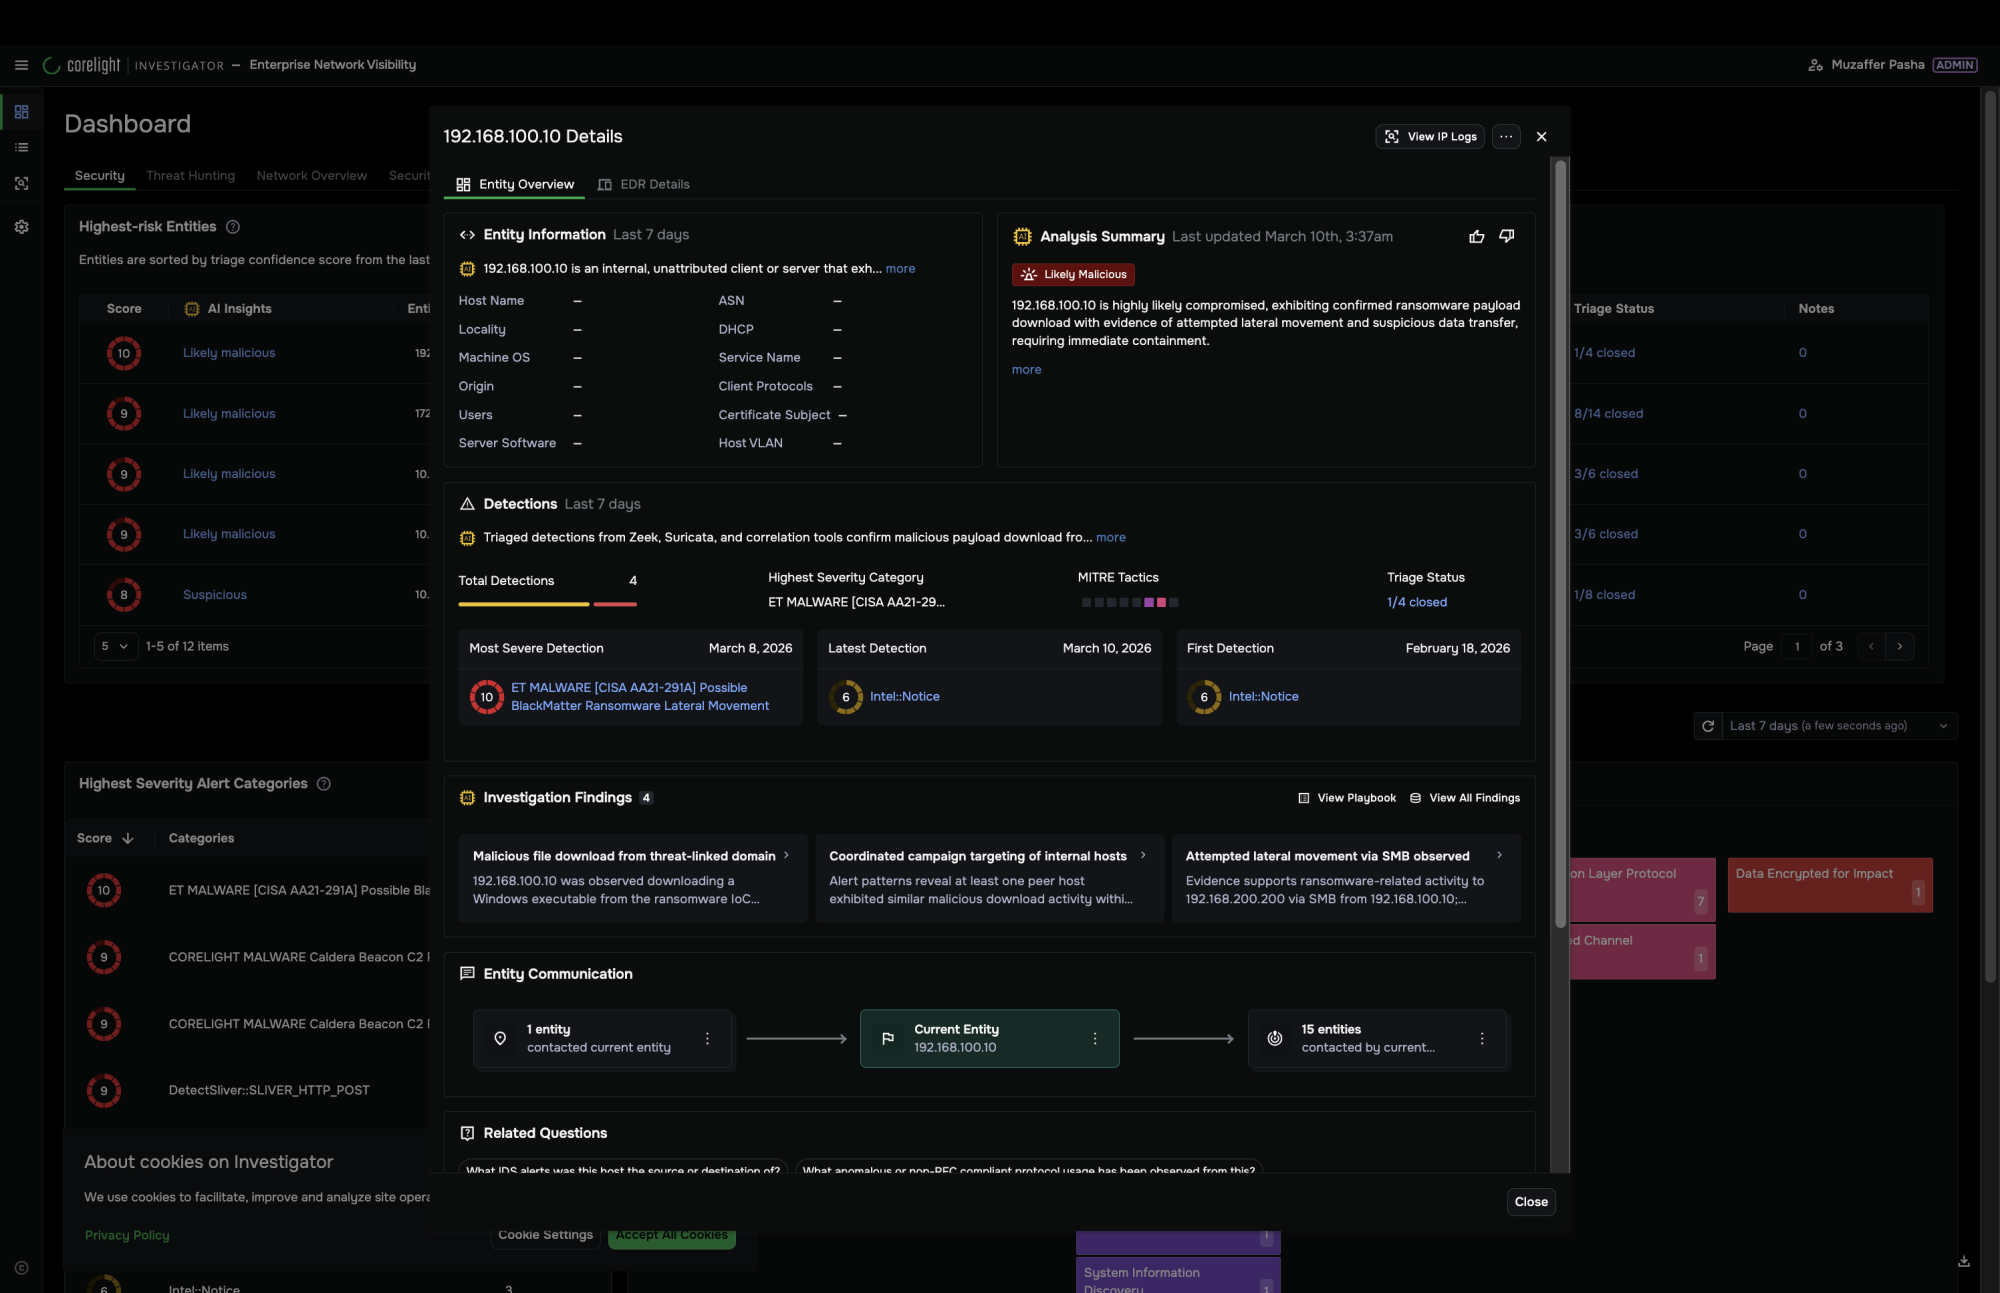
Task: Click the page number input field
Action: [1797, 647]
